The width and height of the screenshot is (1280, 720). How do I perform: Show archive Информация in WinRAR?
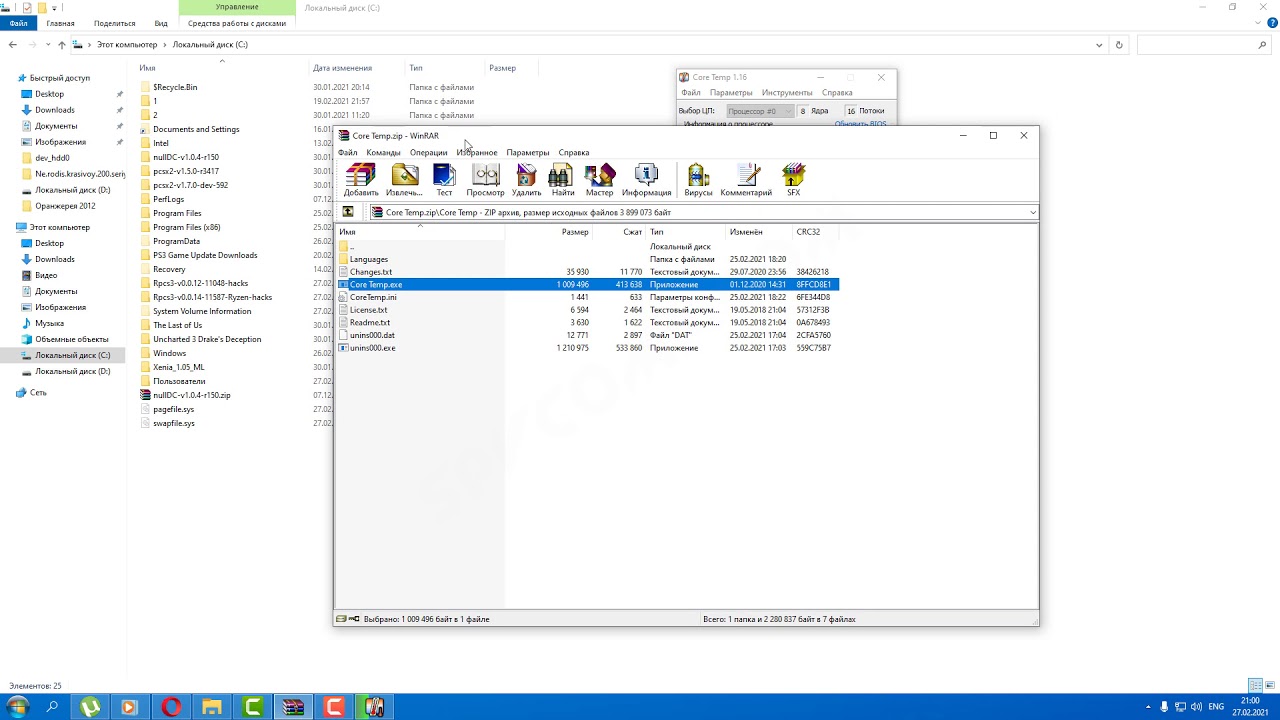[646, 179]
